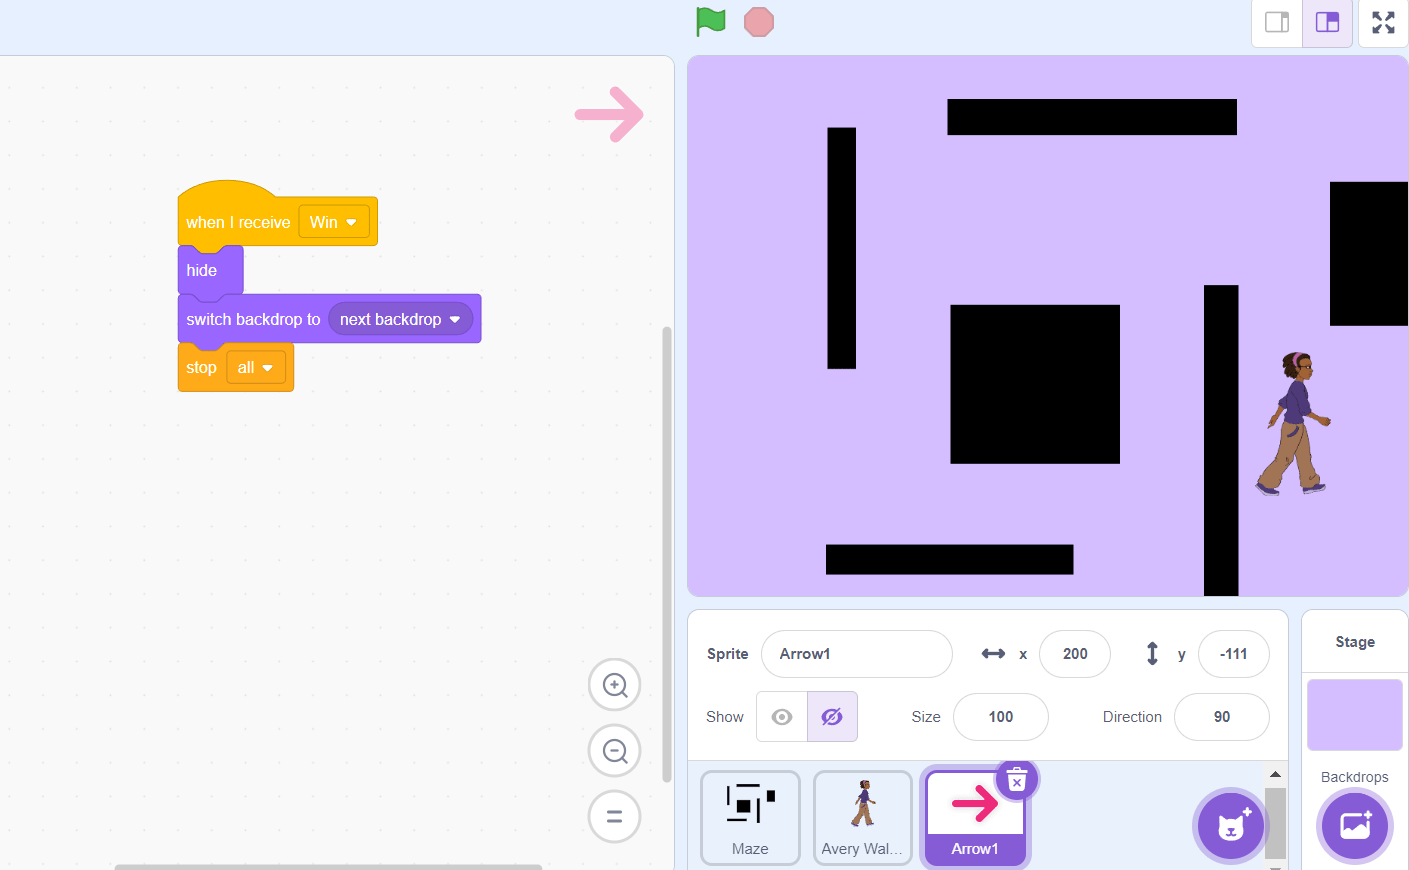Show the Arrow1 sprite with the eye toggle
Viewport: 1409px width, 870px height.
[781, 717]
